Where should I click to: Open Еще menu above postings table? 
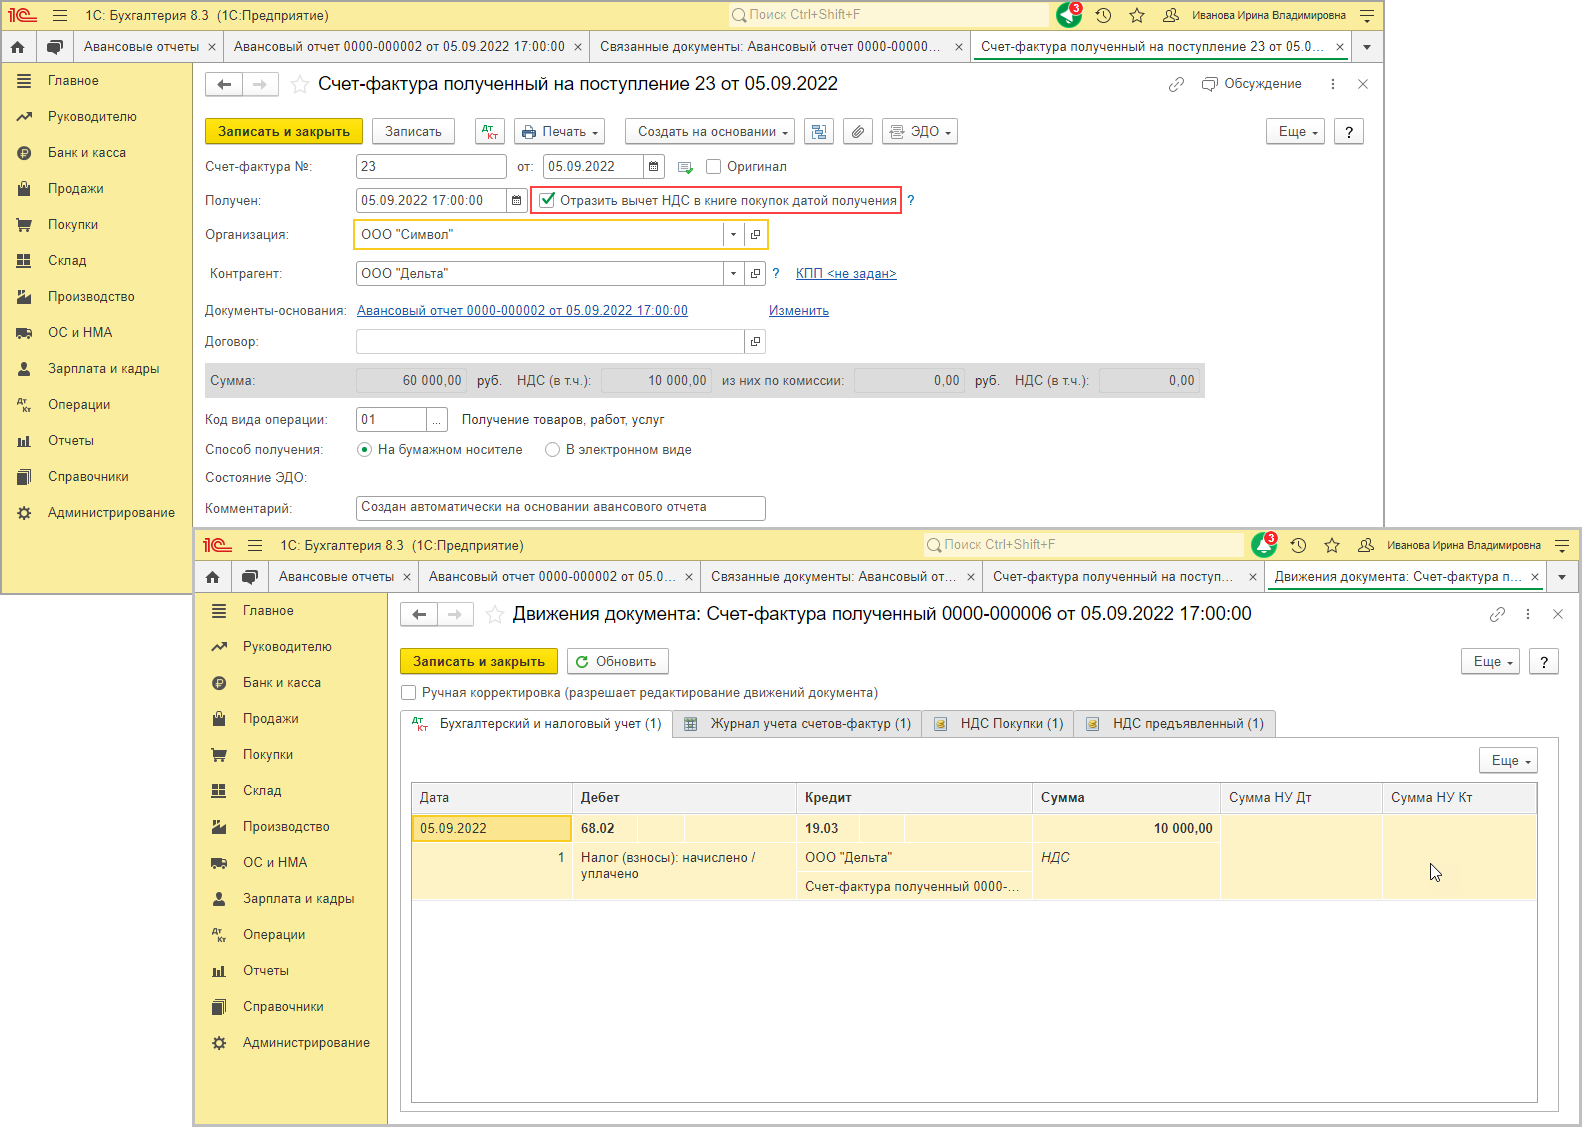click(x=1509, y=761)
